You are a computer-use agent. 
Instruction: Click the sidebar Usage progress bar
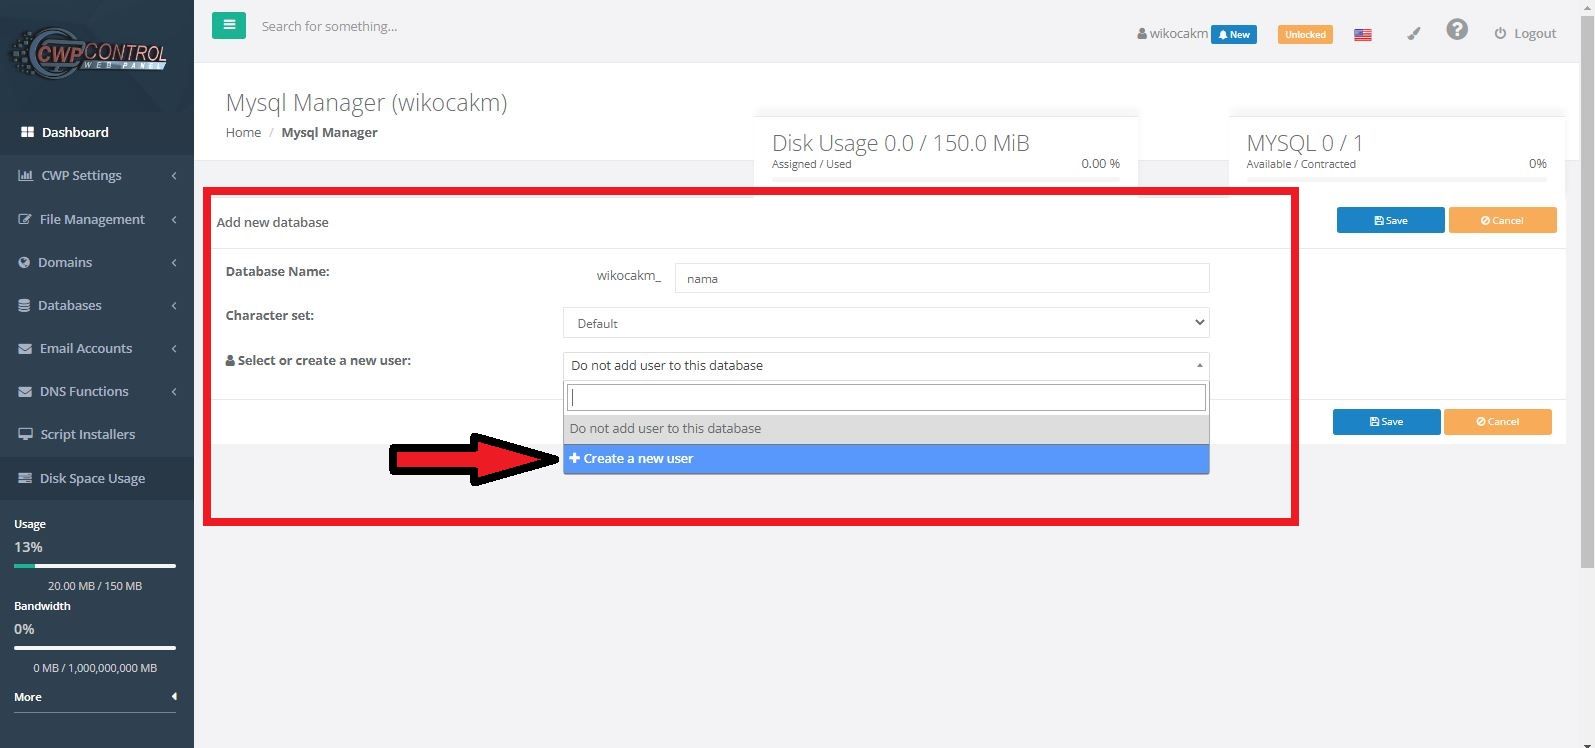[95, 566]
